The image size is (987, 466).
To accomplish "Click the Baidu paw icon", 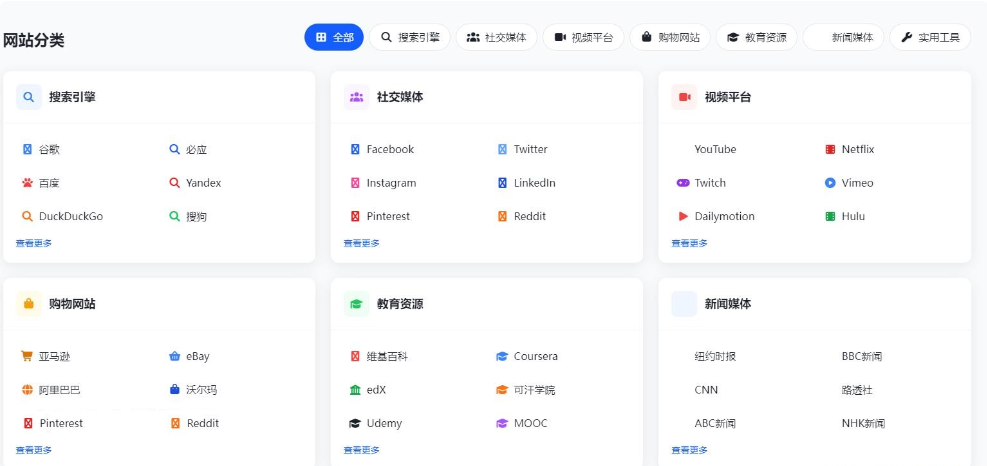I will pos(28,183).
